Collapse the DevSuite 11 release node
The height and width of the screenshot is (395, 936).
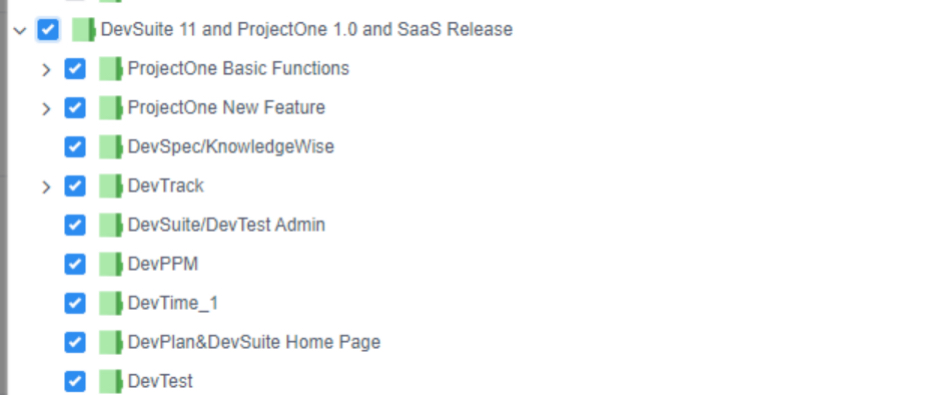pyautogui.click(x=20, y=30)
